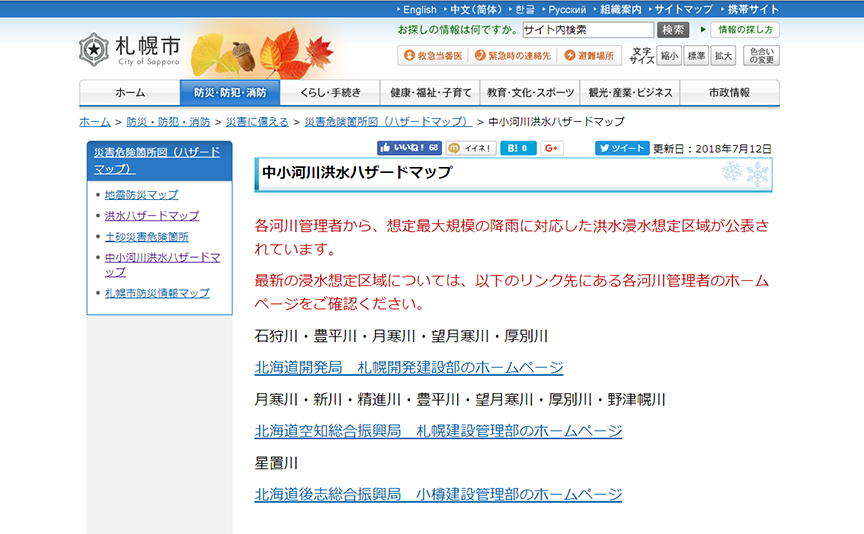Screen dimensions: 864x534
Task: Open 組織案内 organization guide
Action: [x=620, y=9]
